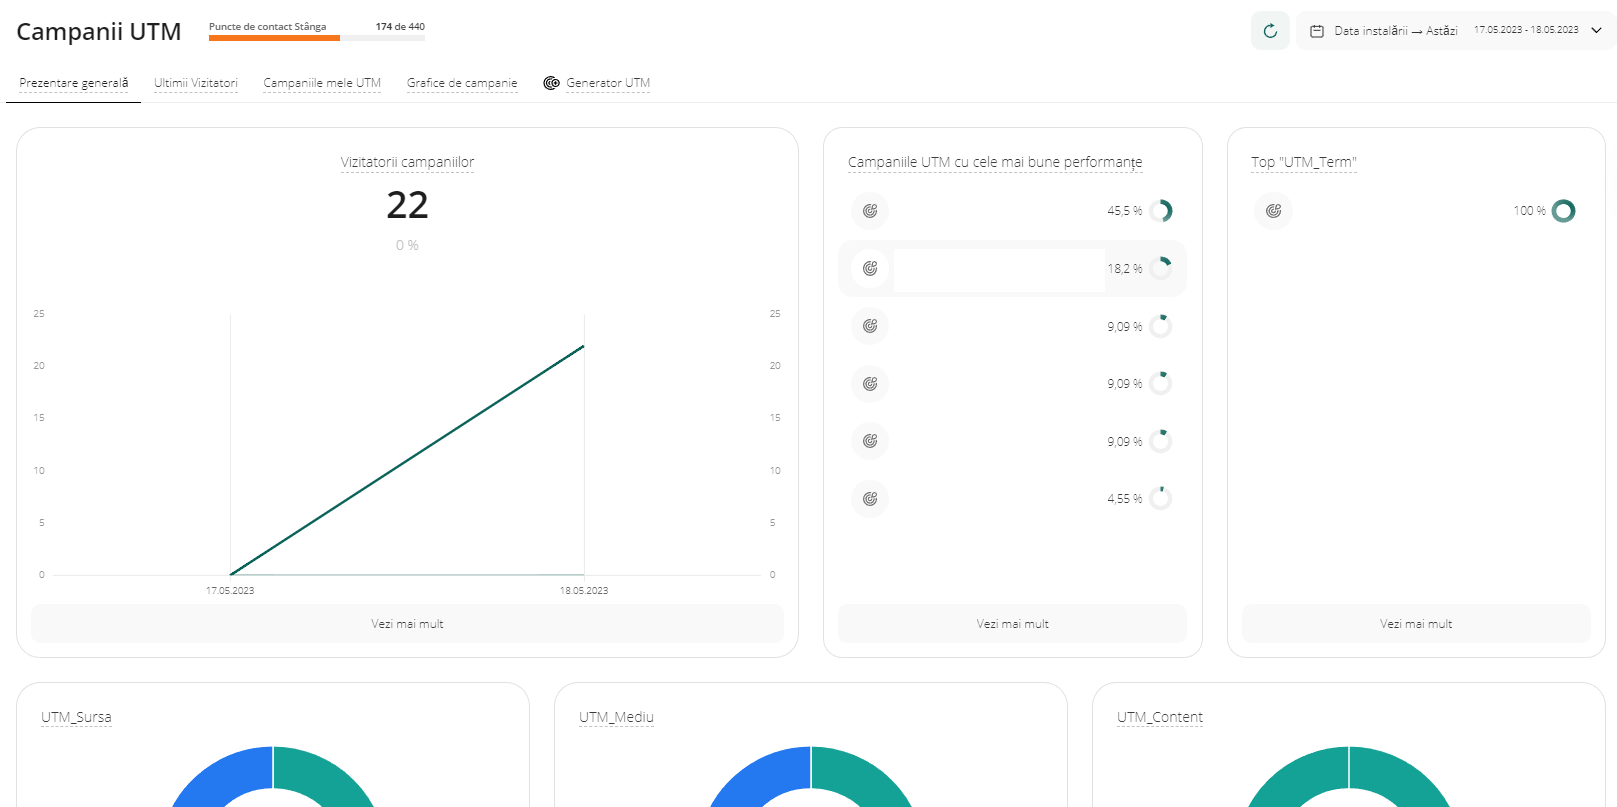Select the Prezentare generală tab

[74, 83]
